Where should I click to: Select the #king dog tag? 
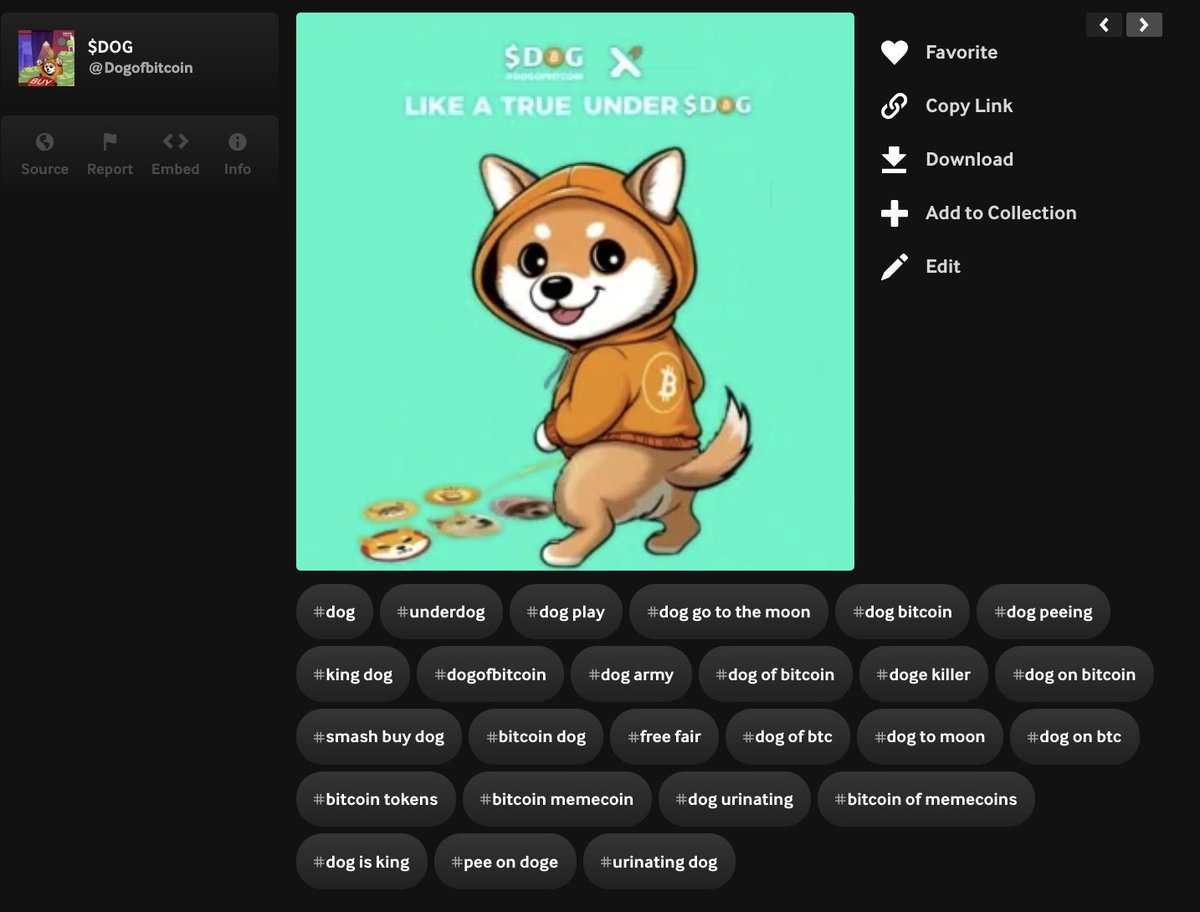[353, 674]
